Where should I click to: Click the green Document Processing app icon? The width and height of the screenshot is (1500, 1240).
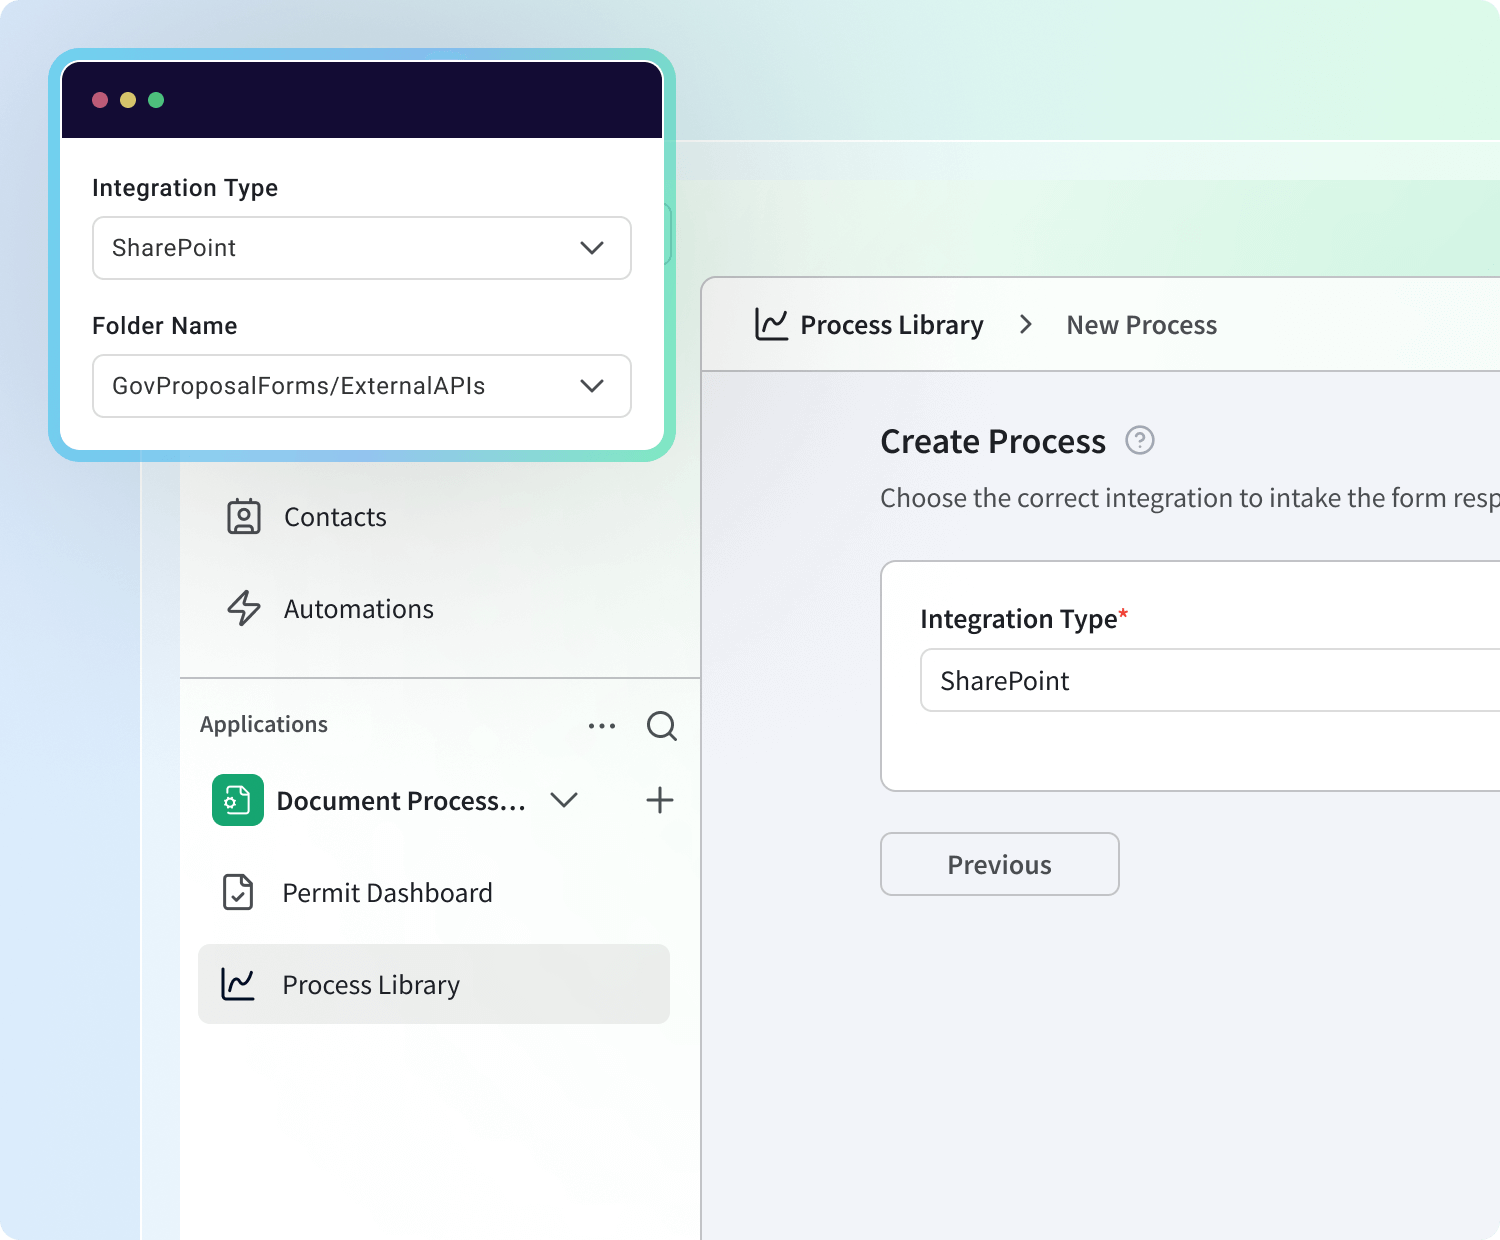238,800
